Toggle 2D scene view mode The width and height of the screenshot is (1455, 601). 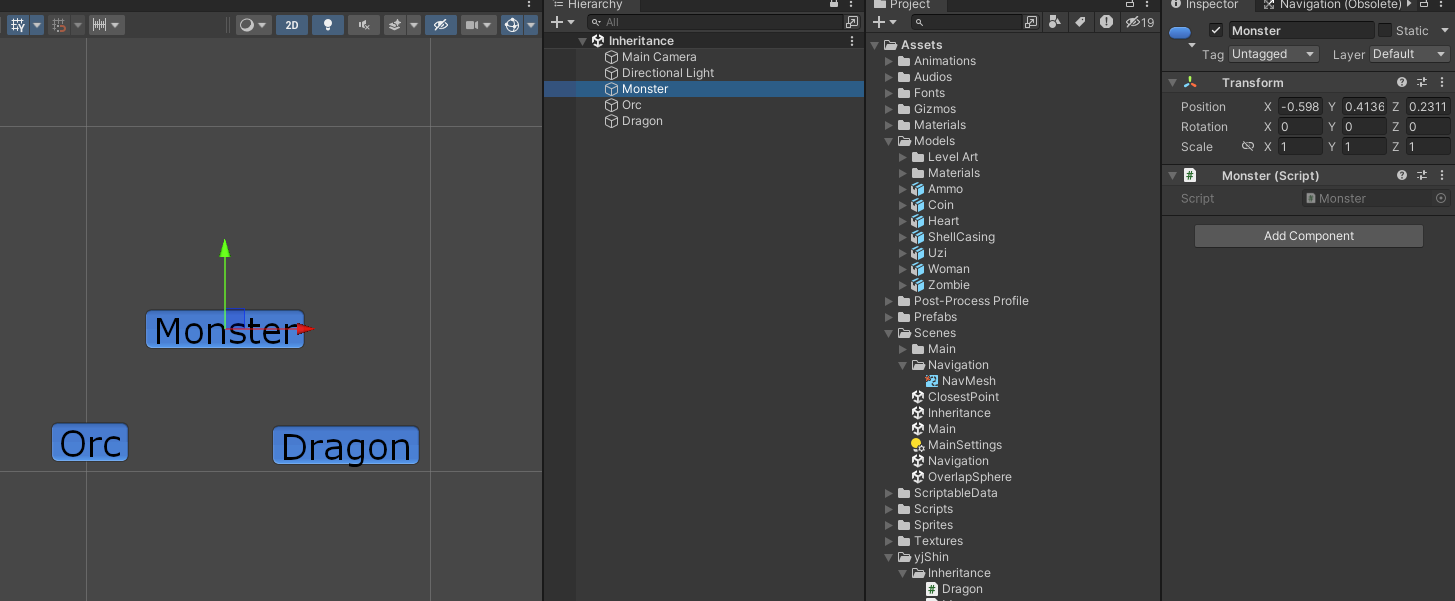292,25
